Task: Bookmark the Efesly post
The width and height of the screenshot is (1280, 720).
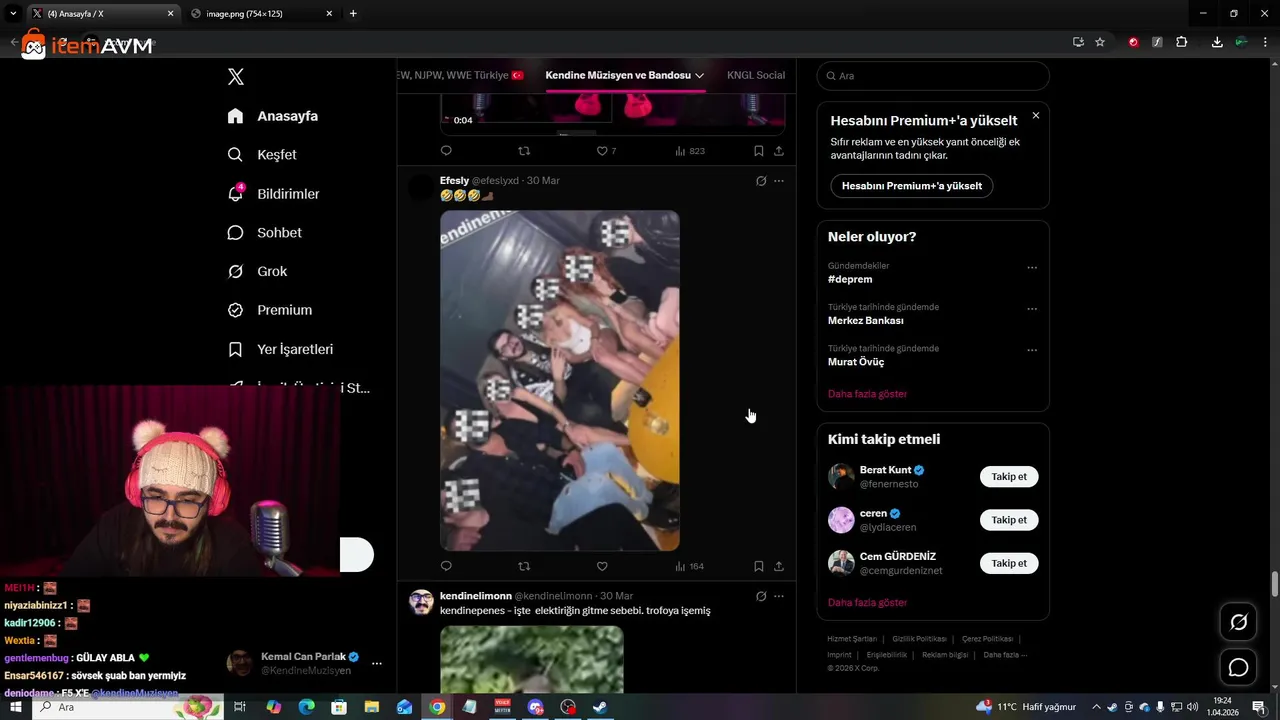Action: (x=758, y=566)
